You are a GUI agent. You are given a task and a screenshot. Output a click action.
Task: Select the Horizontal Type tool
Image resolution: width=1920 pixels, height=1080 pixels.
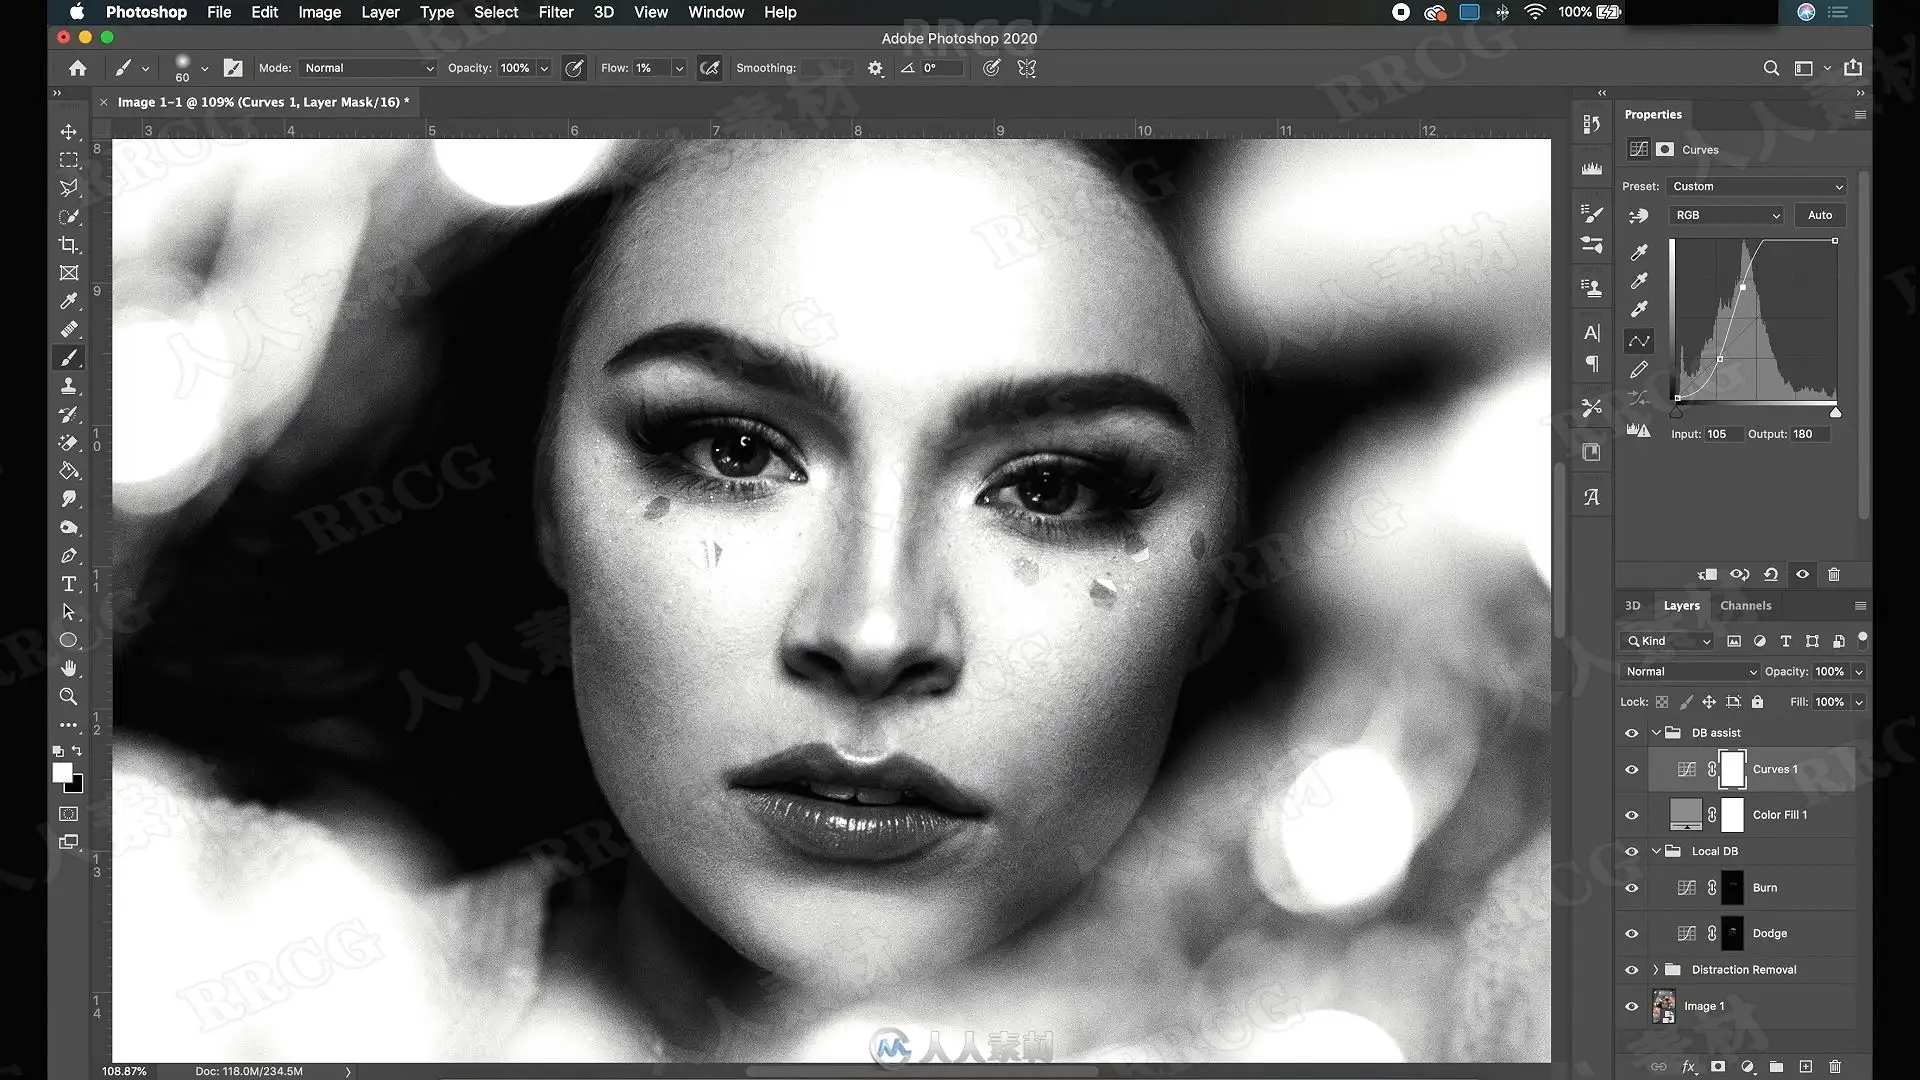click(68, 584)
